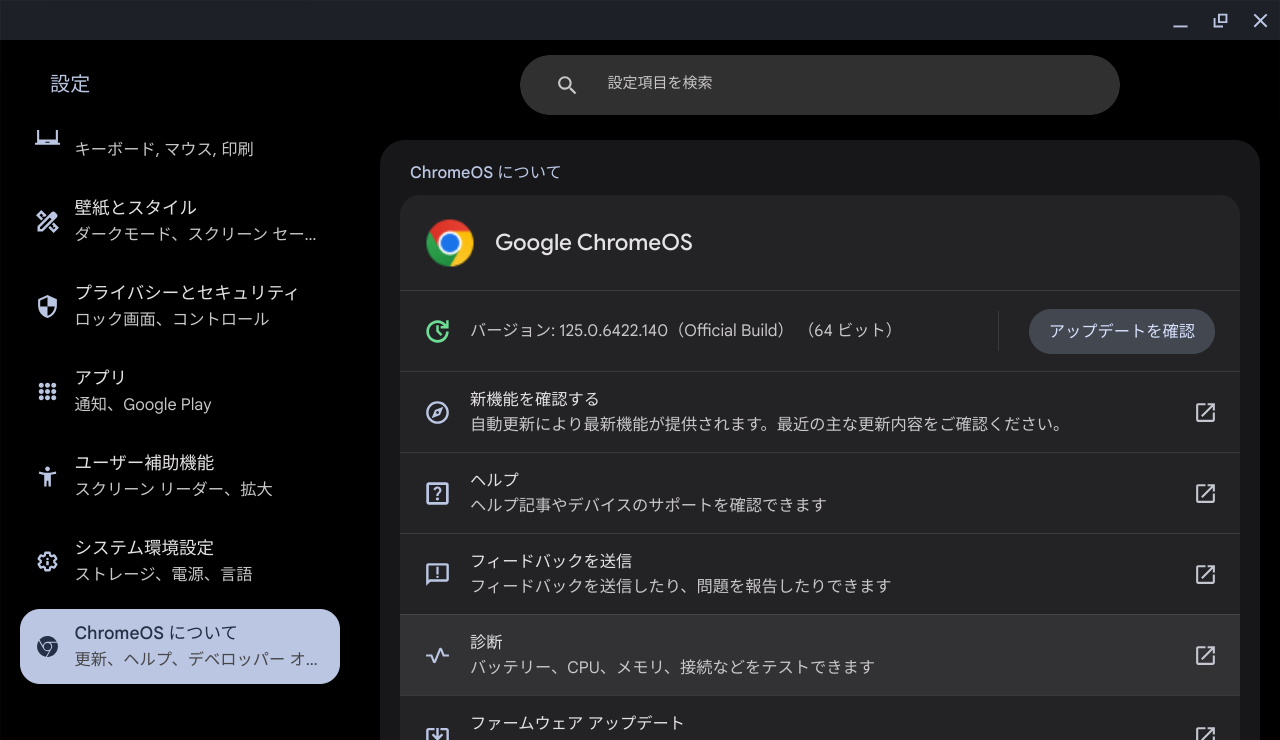
Task: Open the ヘルプ external link
Action: click(1205, 493)
